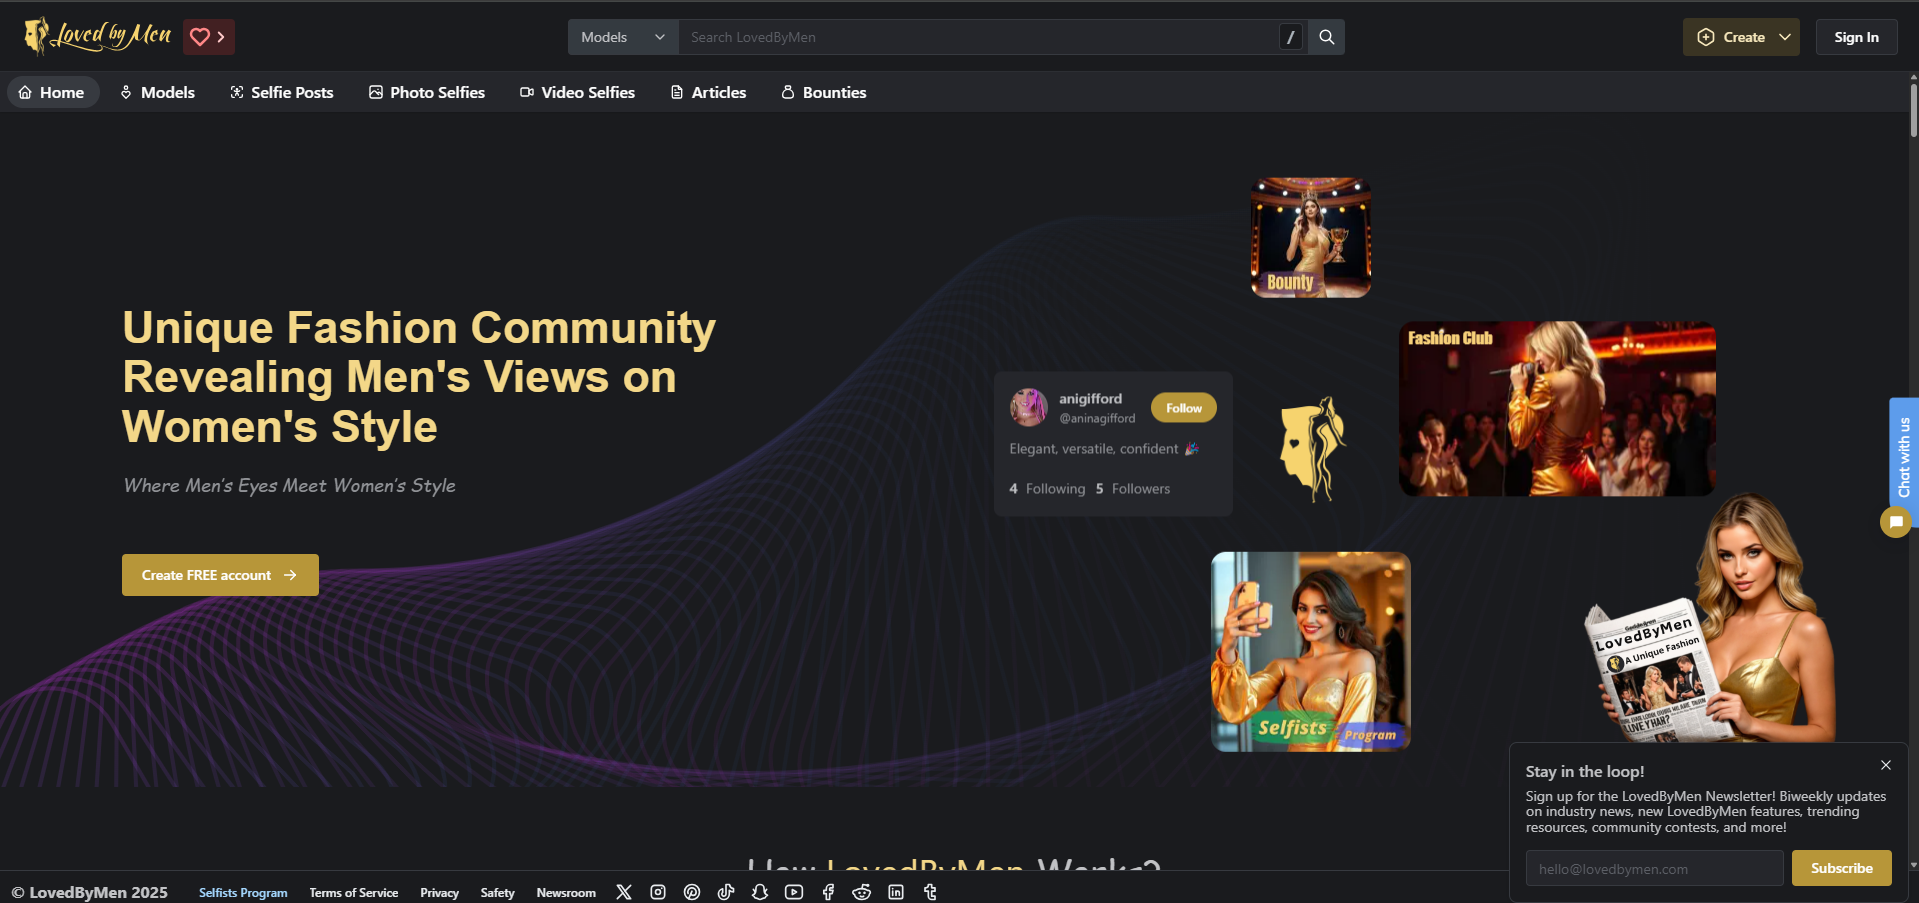Open the Facebook link in footer
The image size is (1919, 903).
point(828,892)
